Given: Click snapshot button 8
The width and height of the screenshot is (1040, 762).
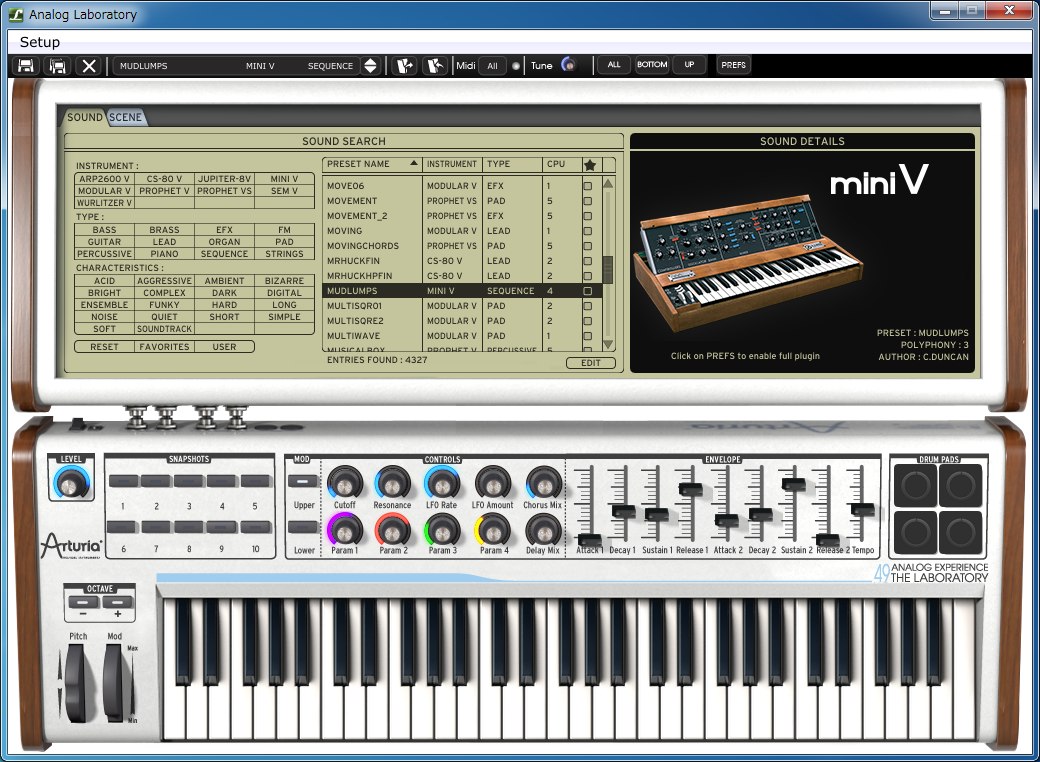Looking at the screenshot, I should click(x=189, y=527).
